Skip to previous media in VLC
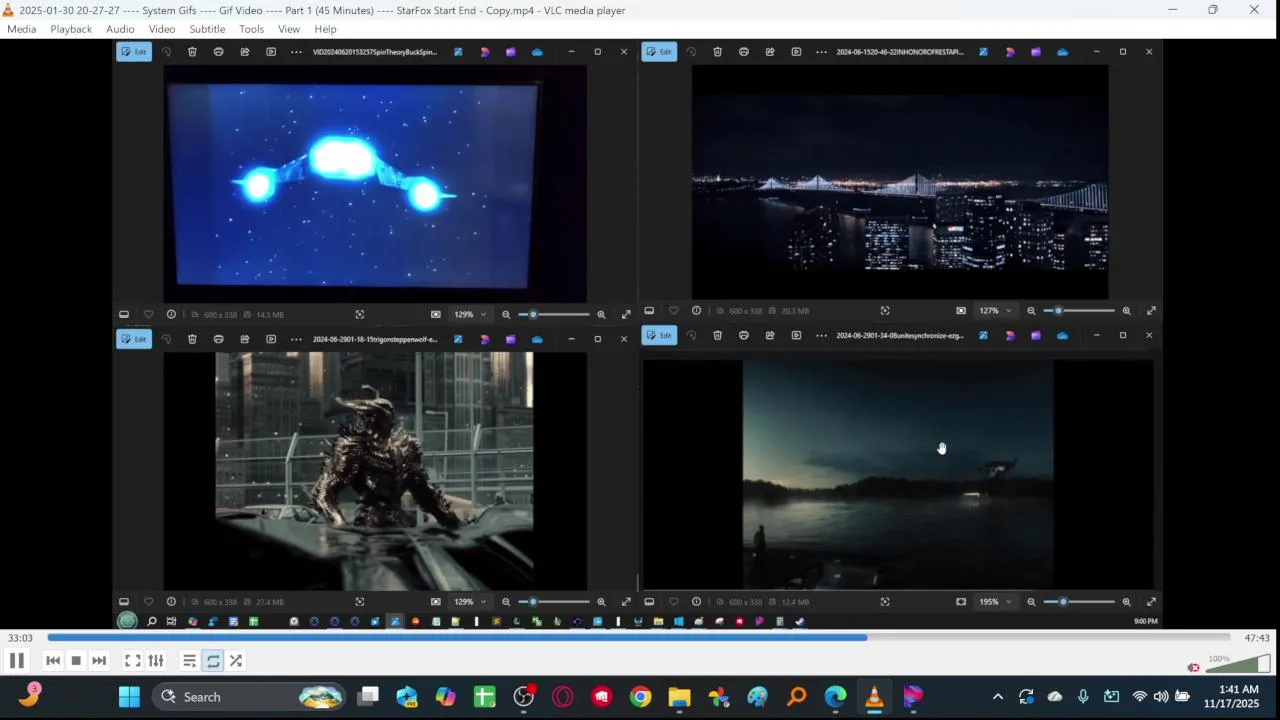Screen dimensions: 1280x720 pyautogui.click(x=53, y=661)
